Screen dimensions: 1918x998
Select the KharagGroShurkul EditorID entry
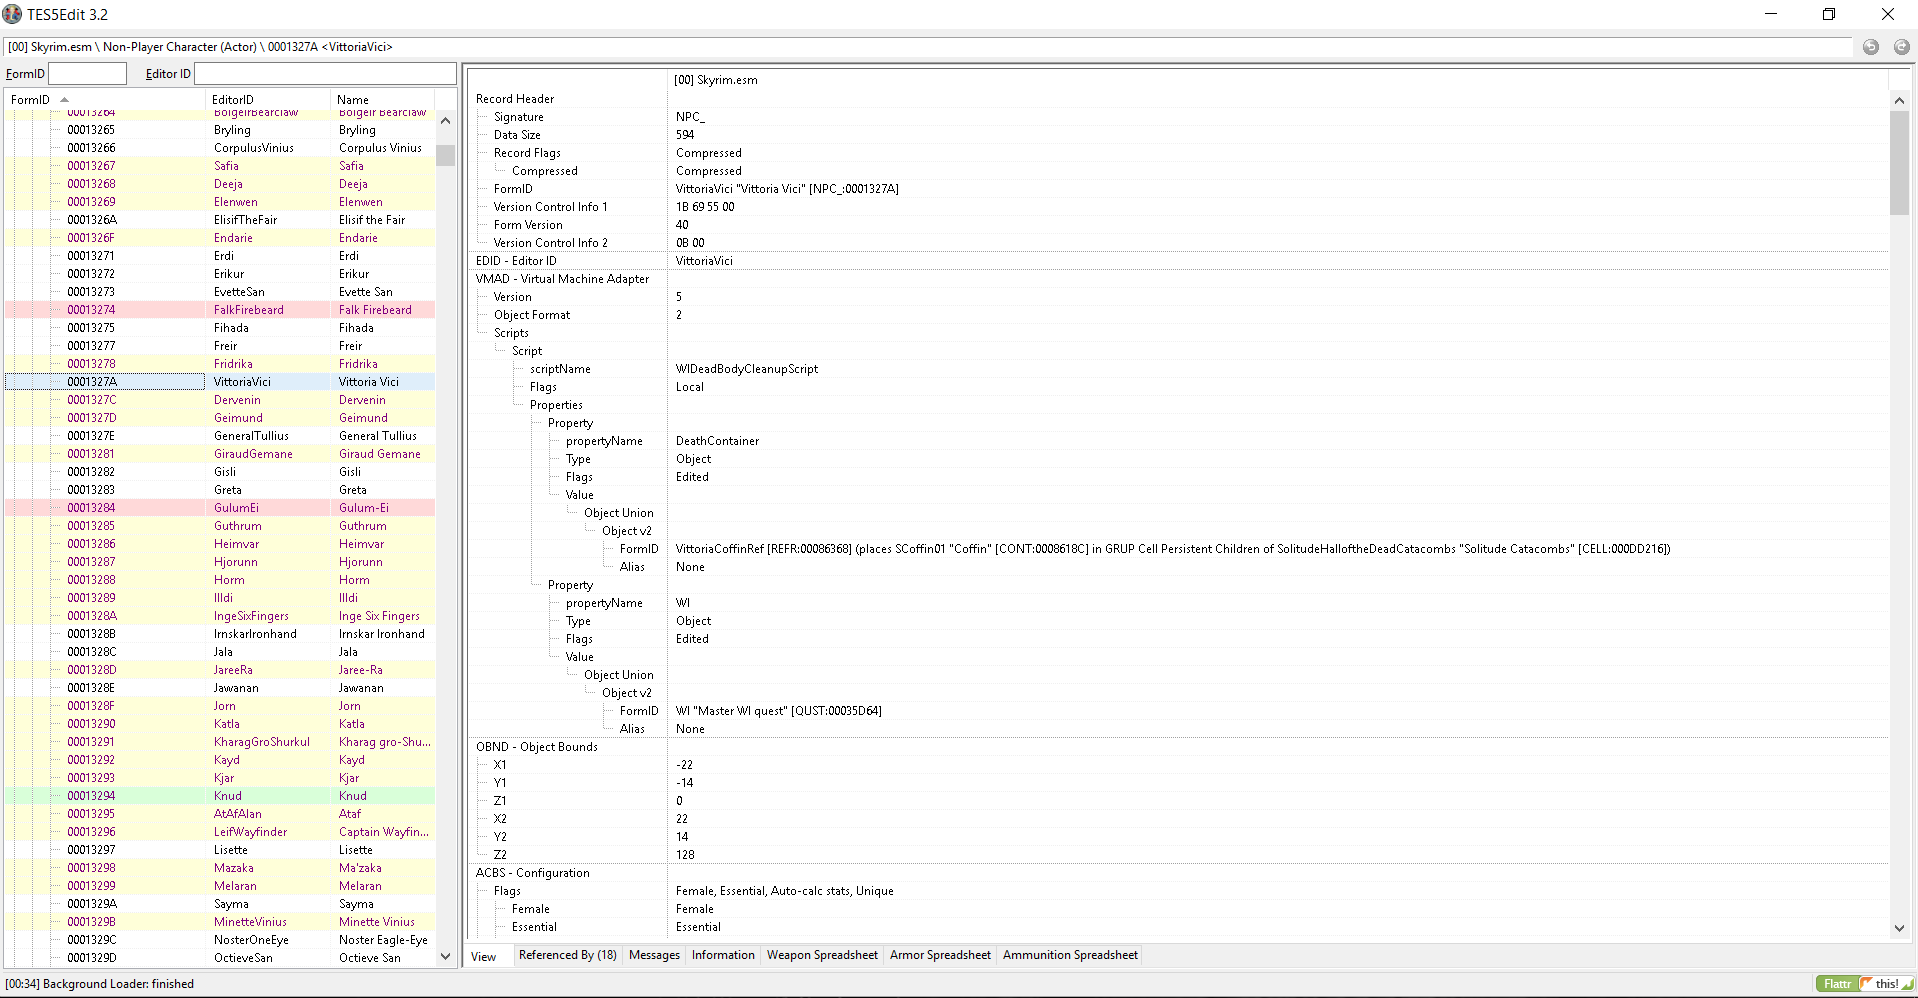(x=262, y=742)
